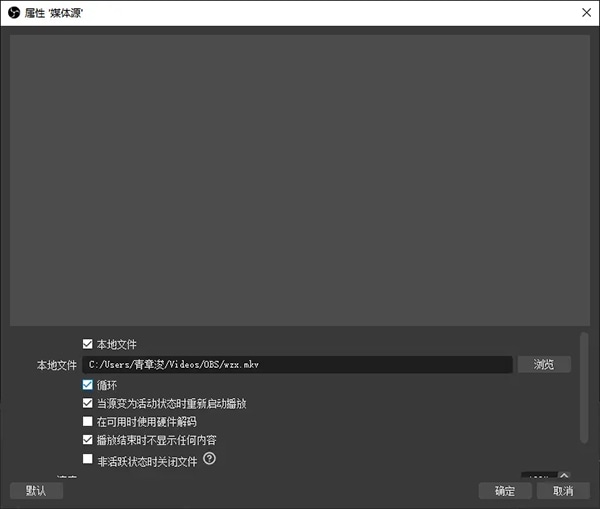Click the 本地文件 label beside the path field
Viewport: 600px width, 509px height.
click(x=57, y=365)
